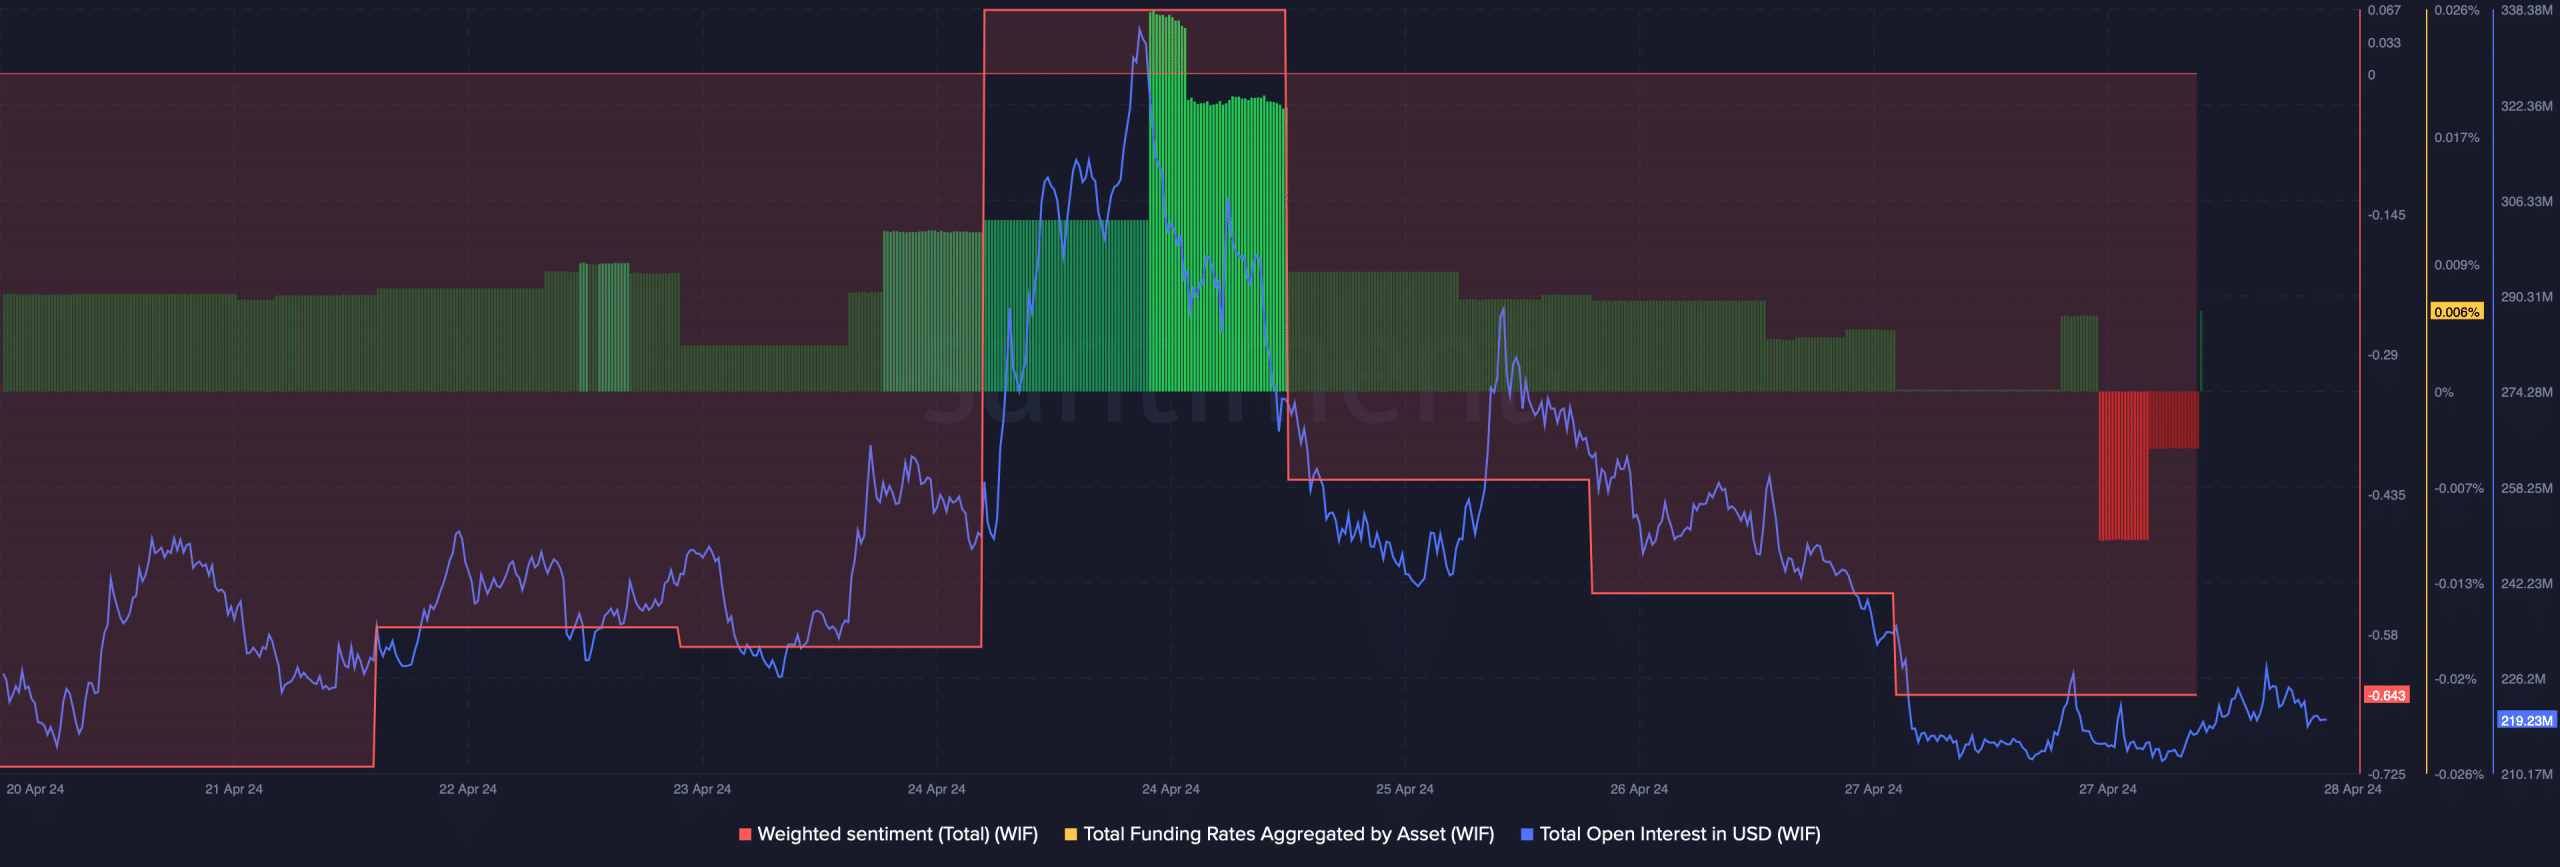
Task: Click the -0.58 sentiment axis value
Action: [2383, 635]
